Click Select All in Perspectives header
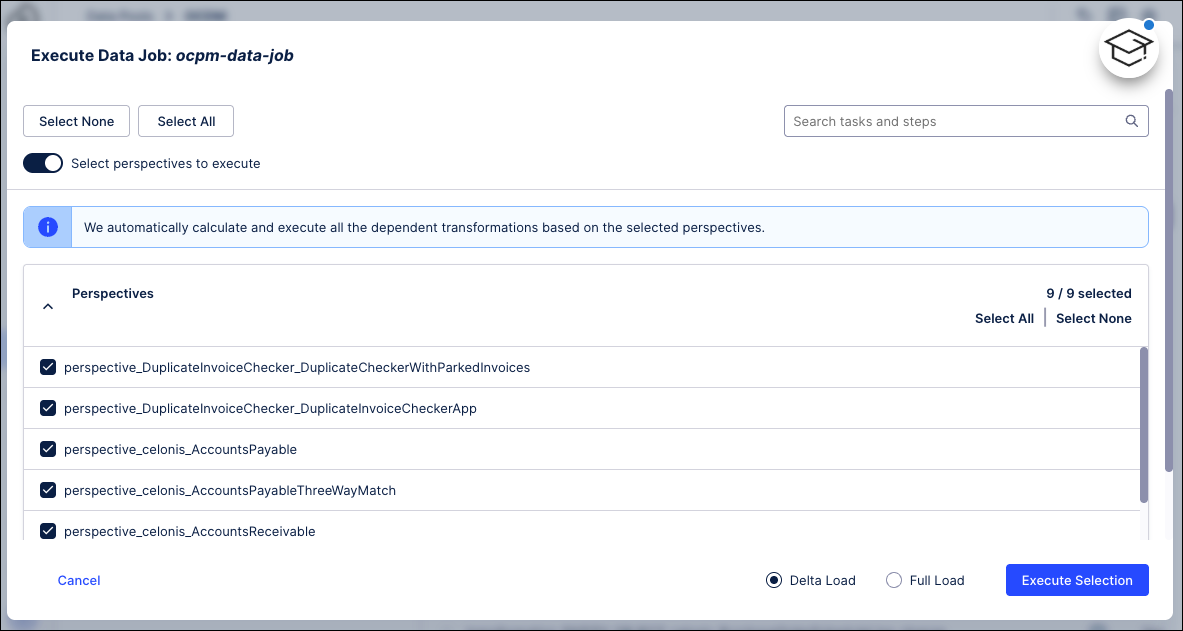This screenshot has width=1183, height=631. [x=1004, y=318]
